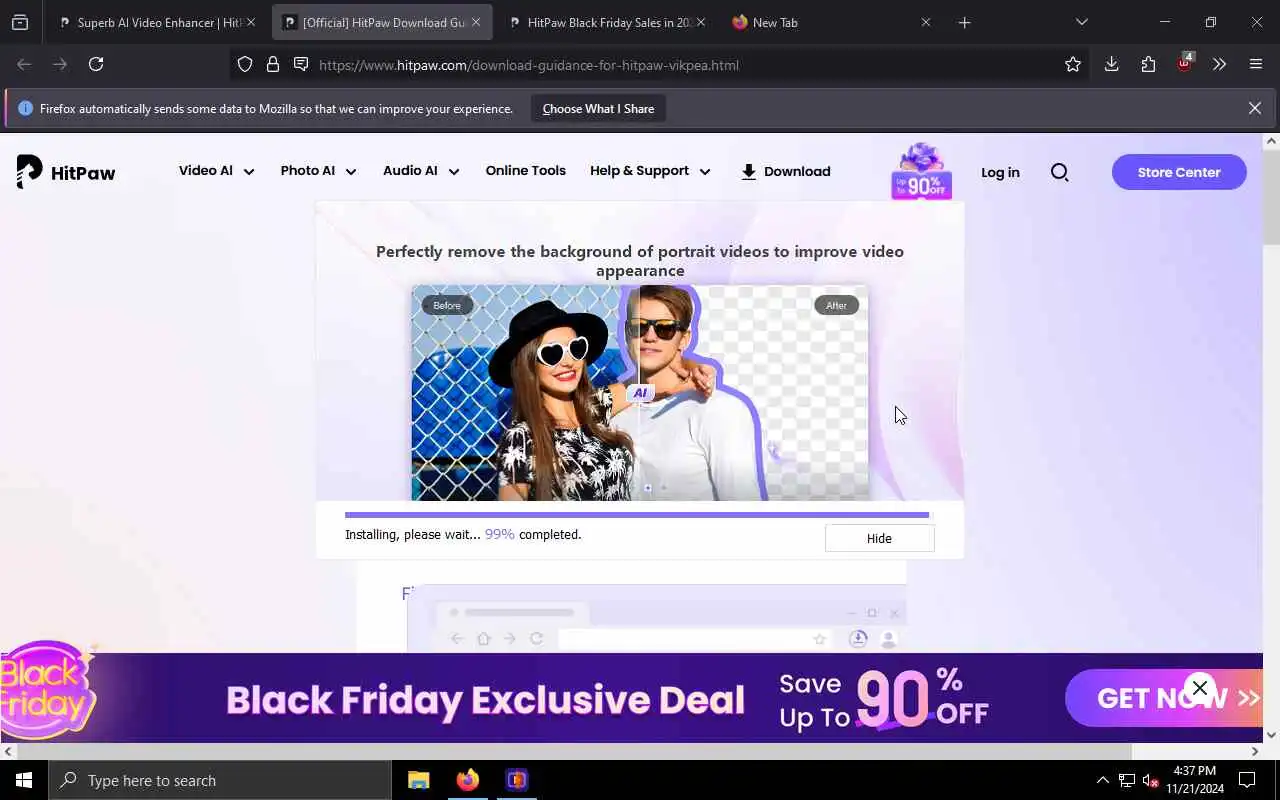
Task: Open the extensions puzzle icon
Action: [1148, 64]
